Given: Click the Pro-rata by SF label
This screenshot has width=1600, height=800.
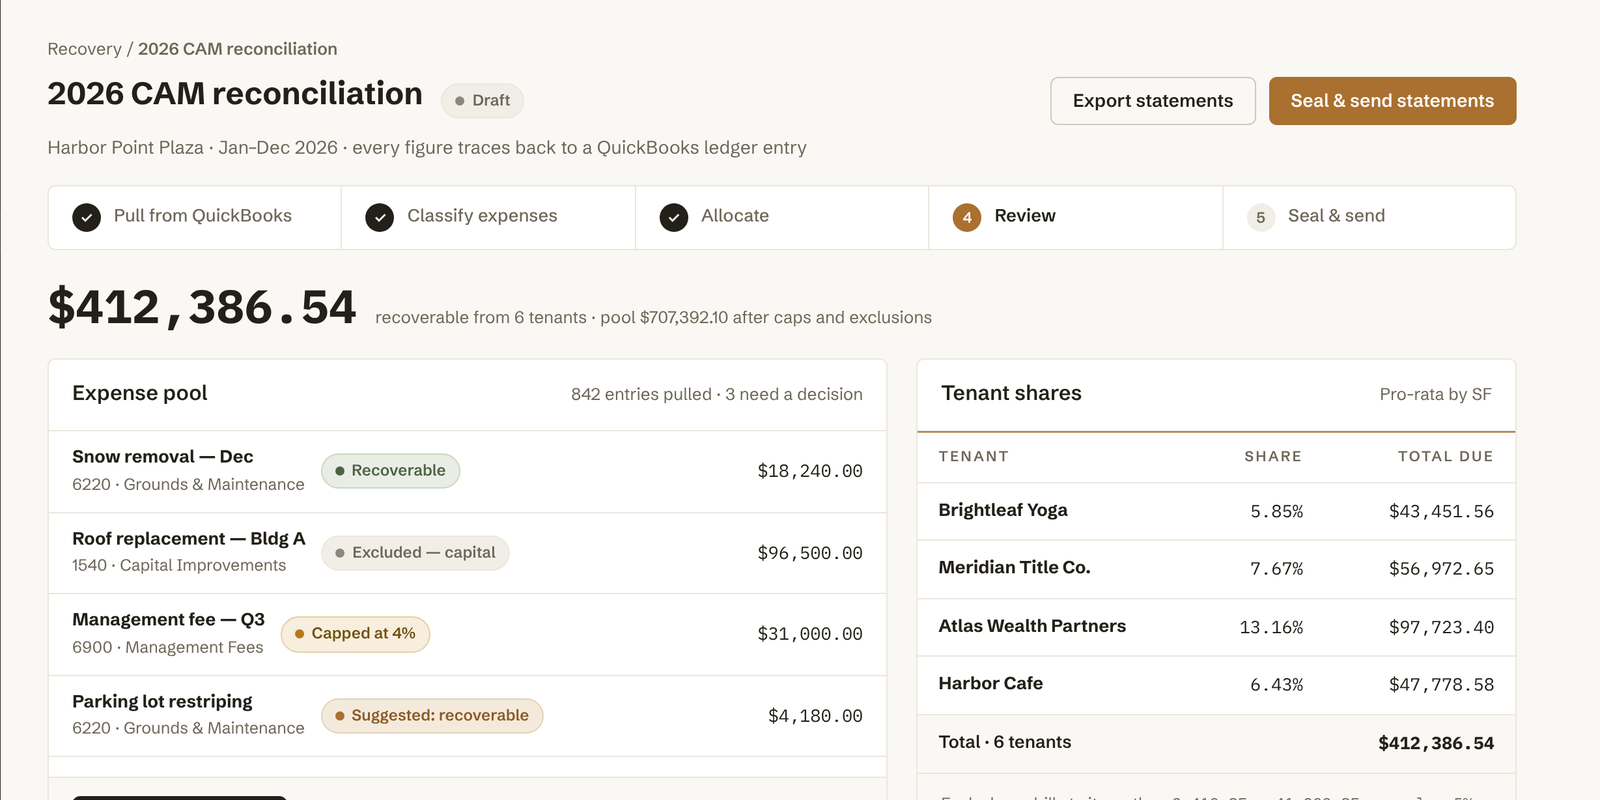Looking at the screenshot, I should pyautogui.click(x=1435, y=394).
